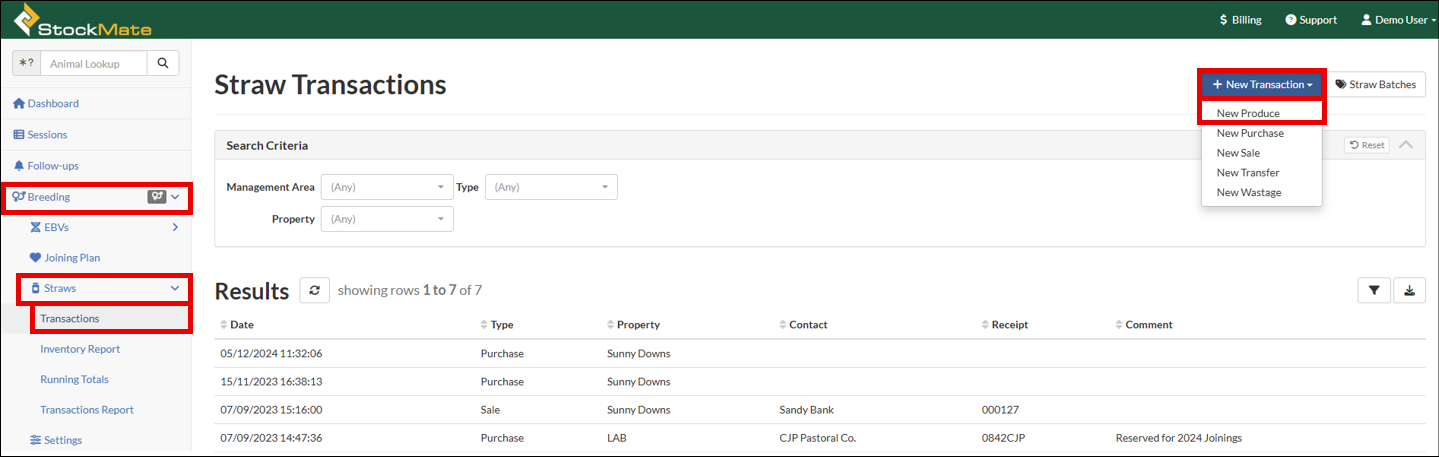Viewport: 1439px width, 457px height.
Task: Open the Property filter dropdown
Action: [x=387, y=219]
